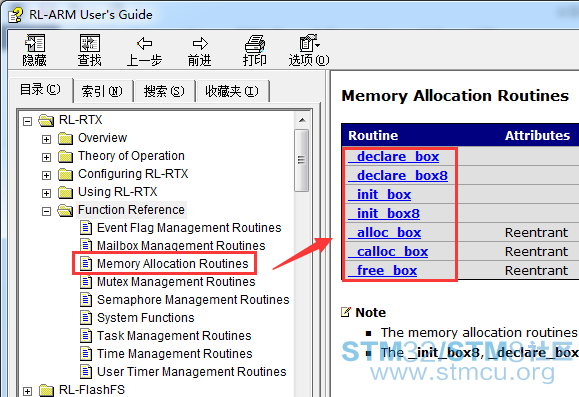
Task: Click the RL-ARM User's Guide title icon
Action: (16, 15)
